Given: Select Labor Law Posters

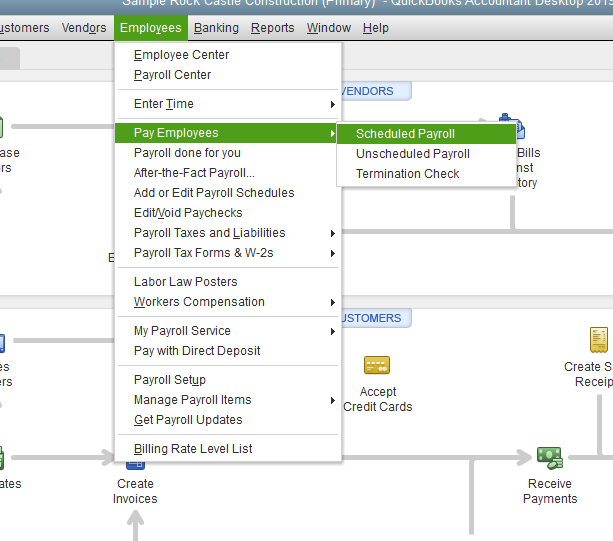Looking at the screenshot, I should [x=228, y=282].
